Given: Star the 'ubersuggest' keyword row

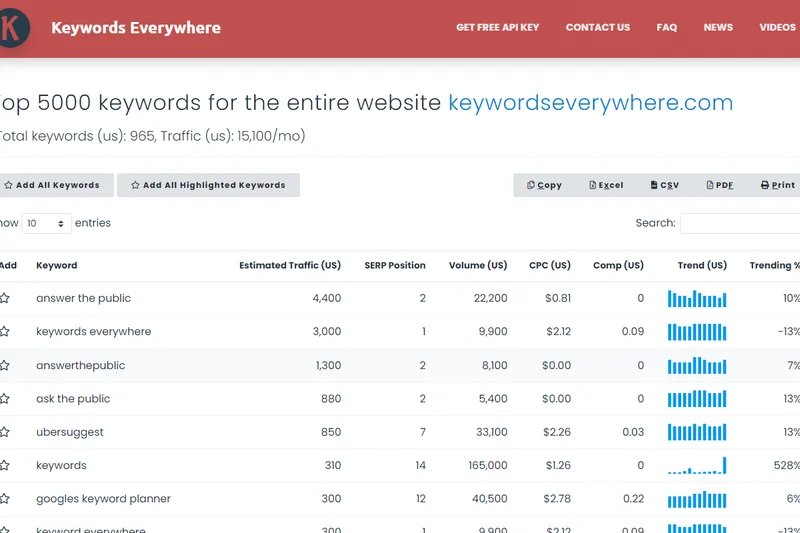Looking at the screenshot, I should (x=5, y=432).
